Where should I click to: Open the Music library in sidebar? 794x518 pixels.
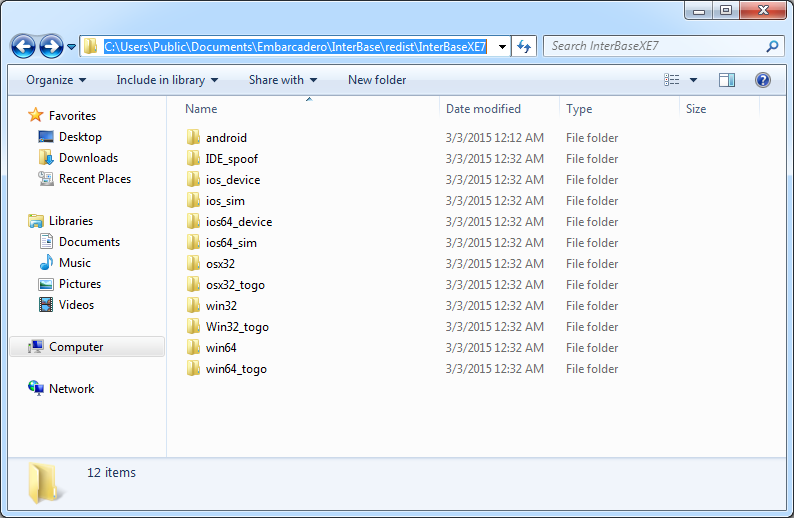point(74,263)
